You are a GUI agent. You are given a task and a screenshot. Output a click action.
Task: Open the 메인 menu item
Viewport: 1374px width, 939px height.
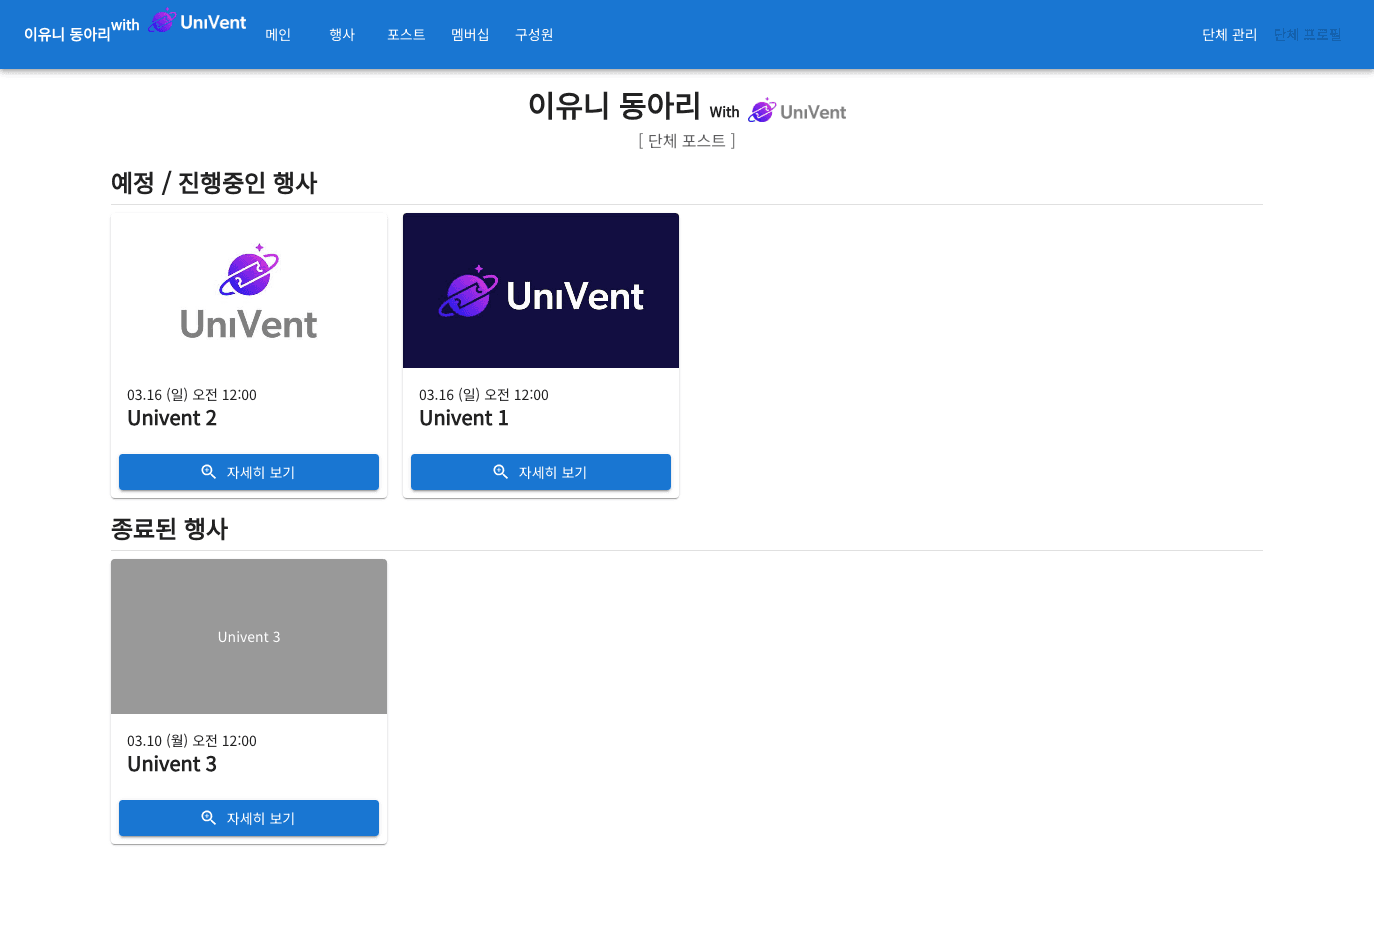point(278,35)
